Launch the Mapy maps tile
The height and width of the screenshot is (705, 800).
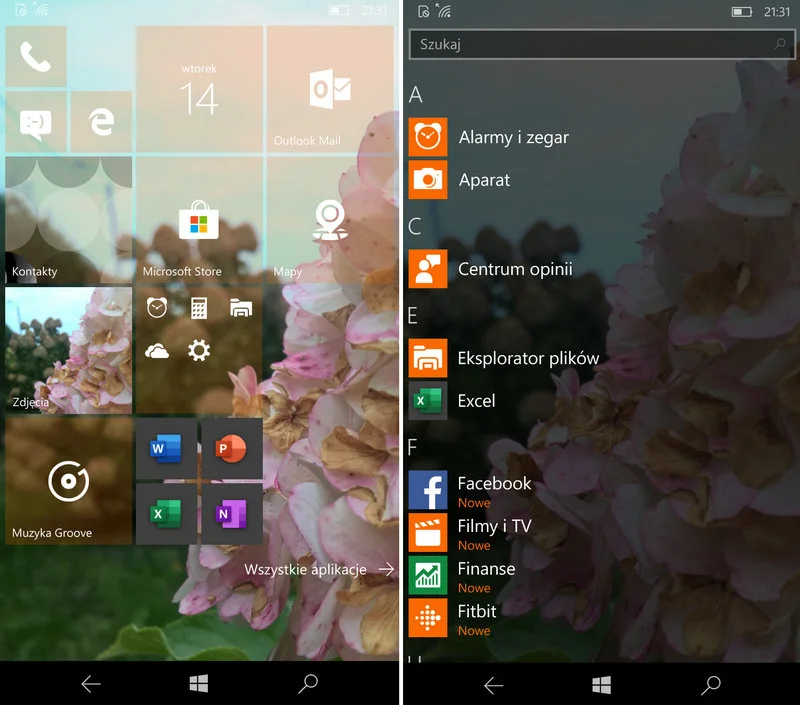click(x=330, y=220)
